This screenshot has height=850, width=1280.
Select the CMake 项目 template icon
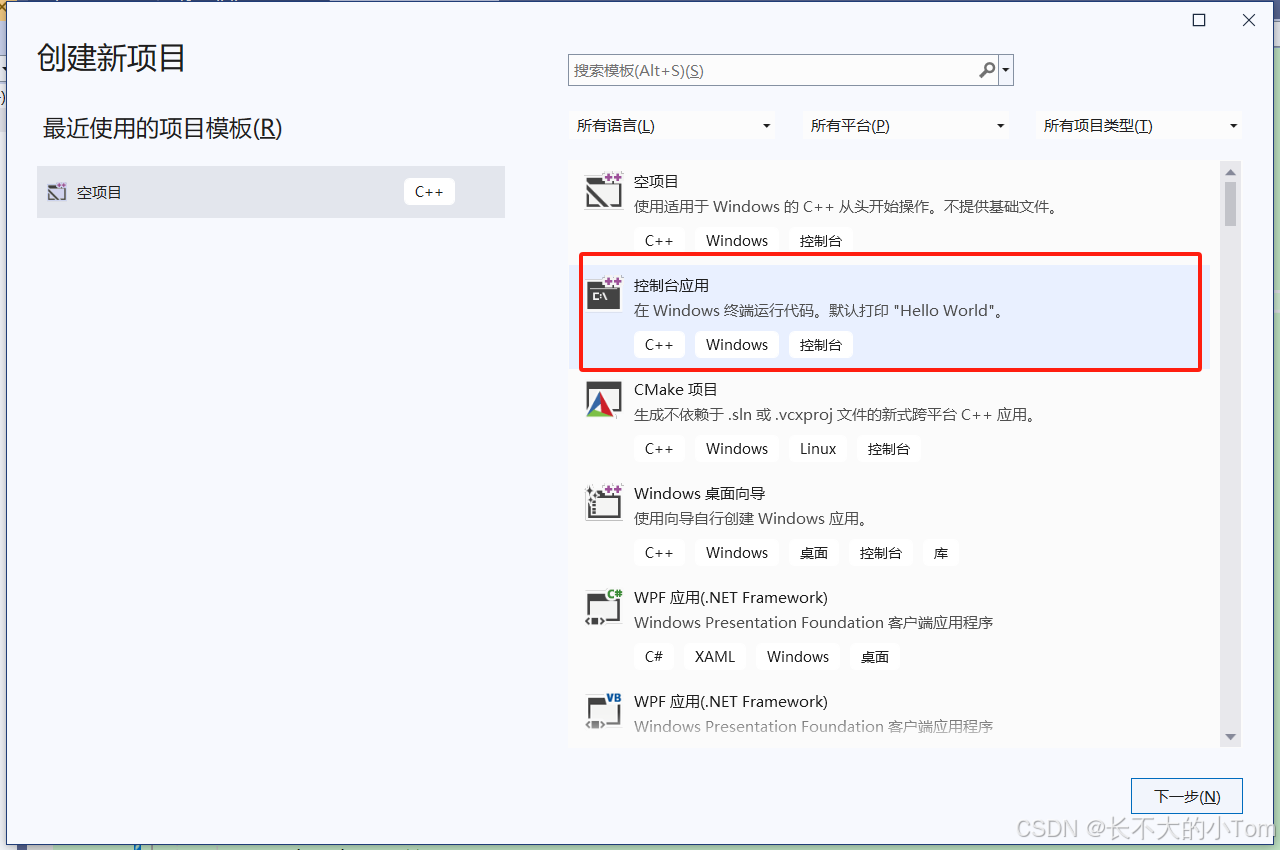603,399
